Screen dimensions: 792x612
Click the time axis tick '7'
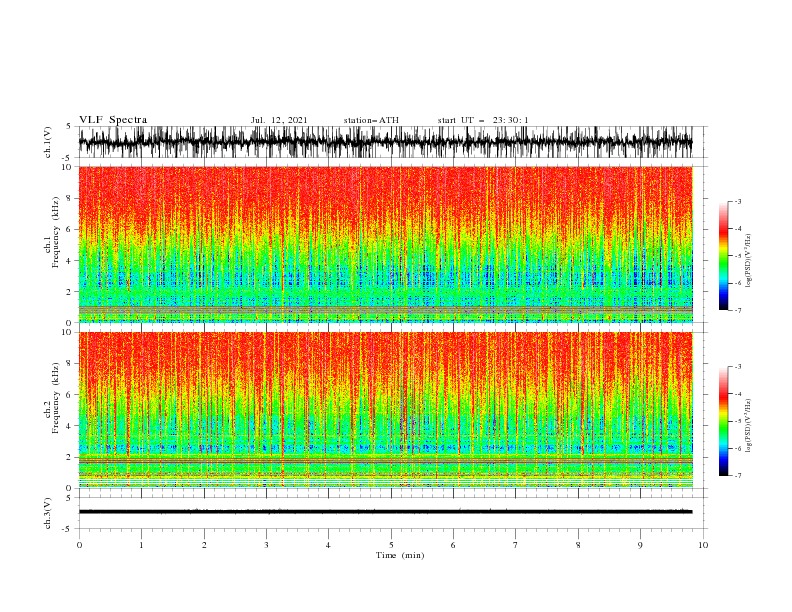516,545
